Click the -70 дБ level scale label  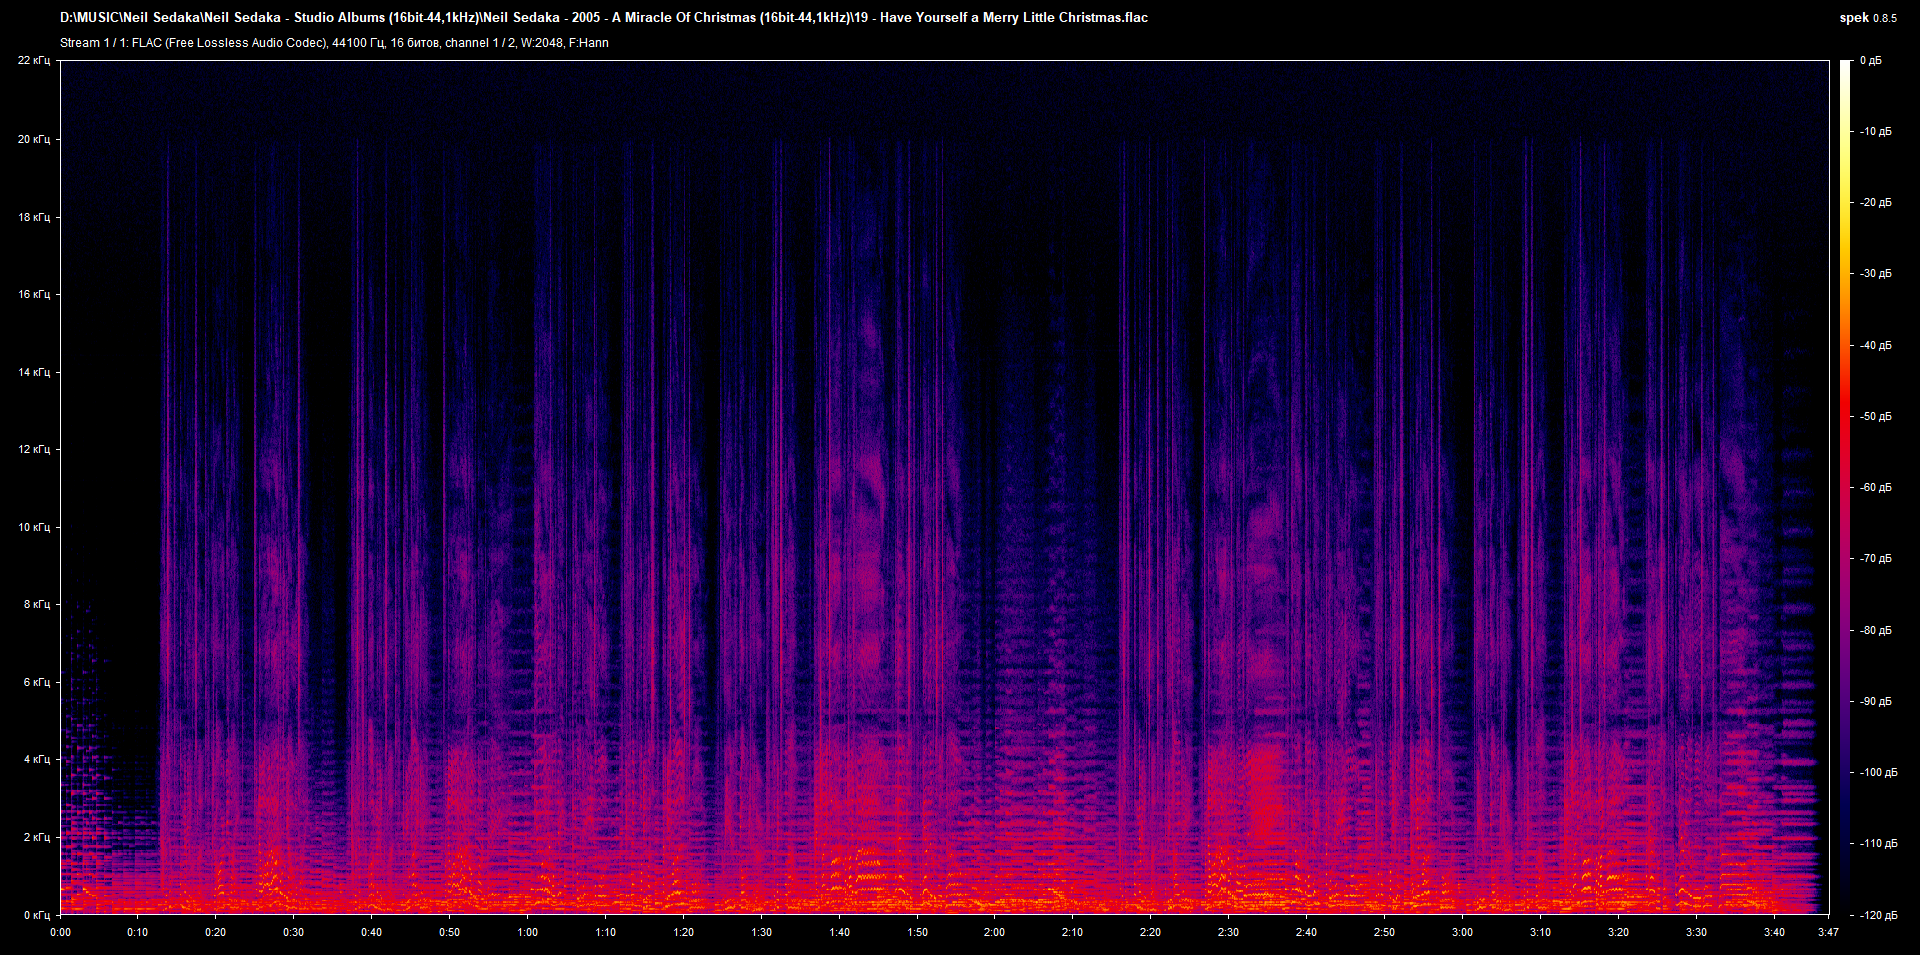1875,559
